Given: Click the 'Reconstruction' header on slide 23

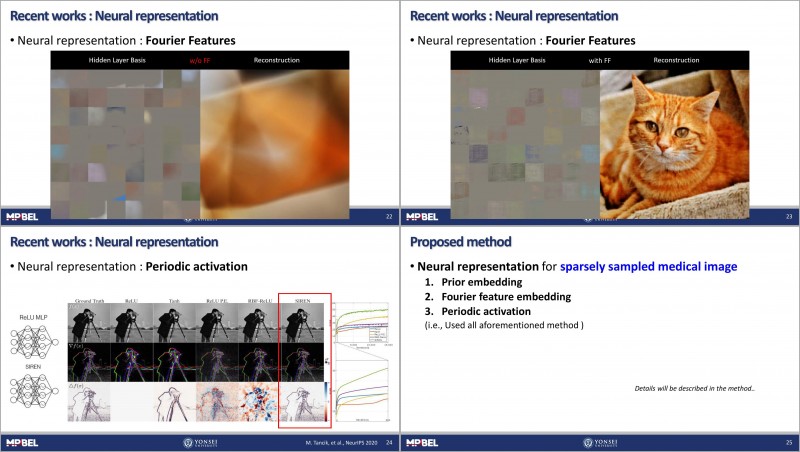Looking at the screenshot, I should pos(677,60).
